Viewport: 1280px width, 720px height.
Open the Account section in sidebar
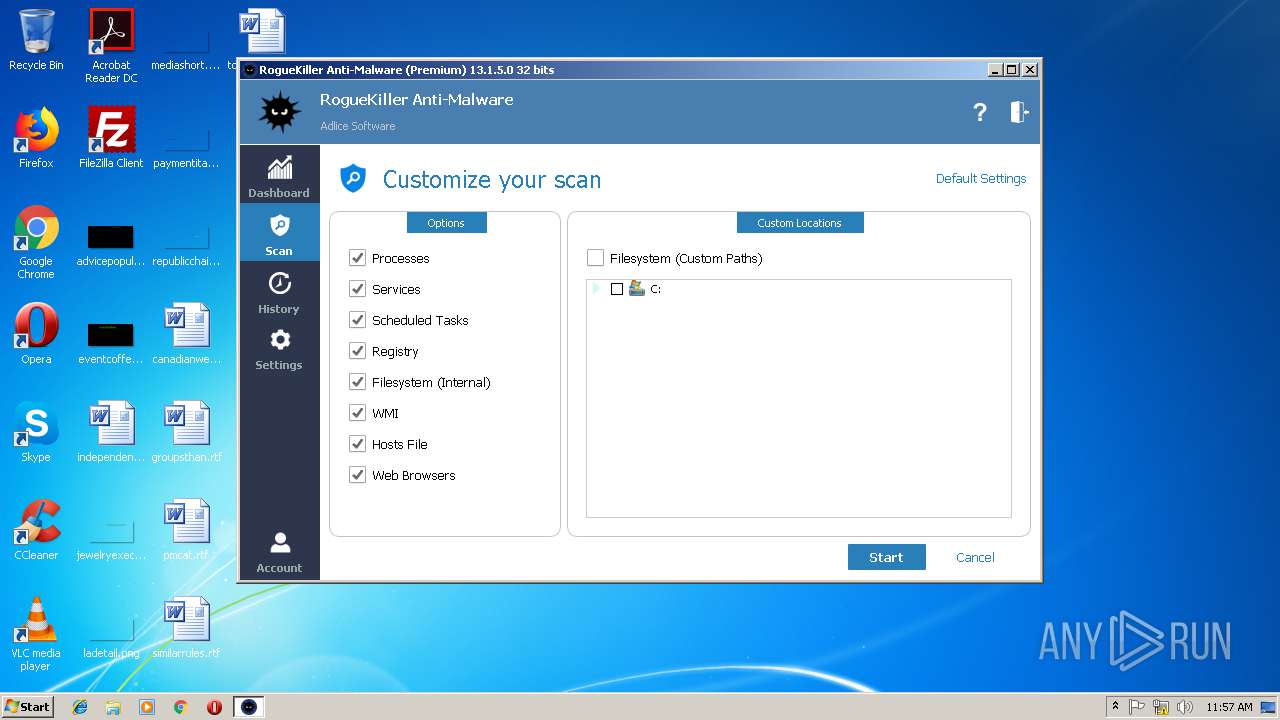point(279,552)
